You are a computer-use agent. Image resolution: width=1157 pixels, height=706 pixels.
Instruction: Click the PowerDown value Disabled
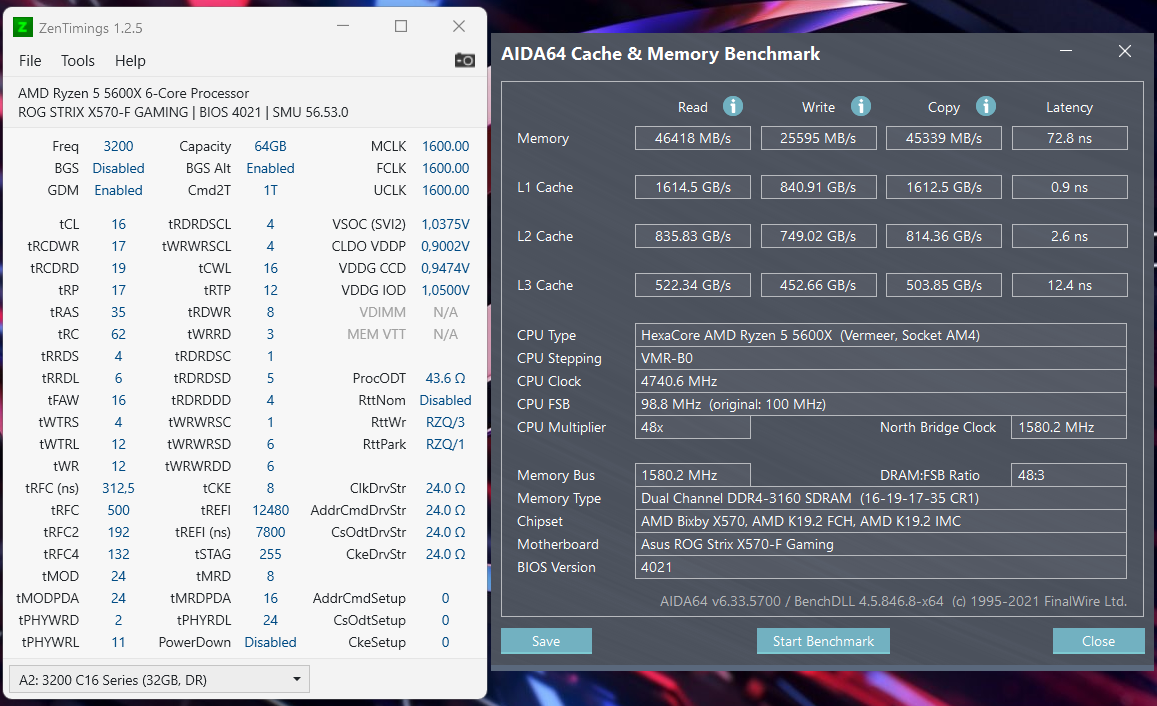[x=270, y=643]
